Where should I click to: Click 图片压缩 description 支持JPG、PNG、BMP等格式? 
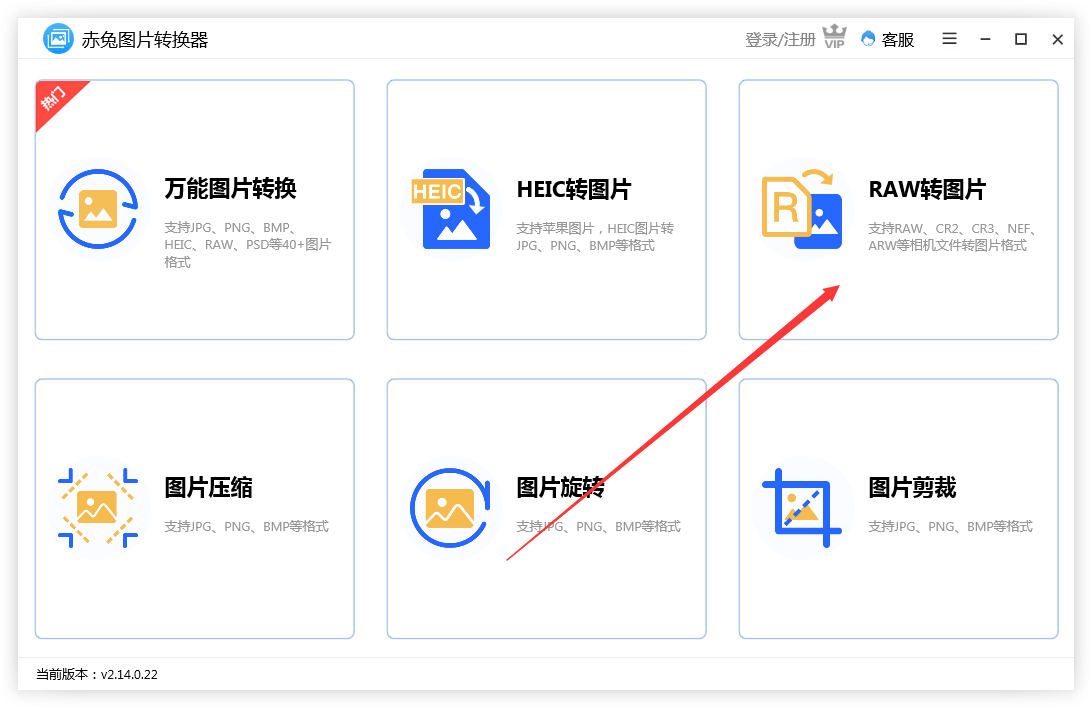tap(247, 526)
